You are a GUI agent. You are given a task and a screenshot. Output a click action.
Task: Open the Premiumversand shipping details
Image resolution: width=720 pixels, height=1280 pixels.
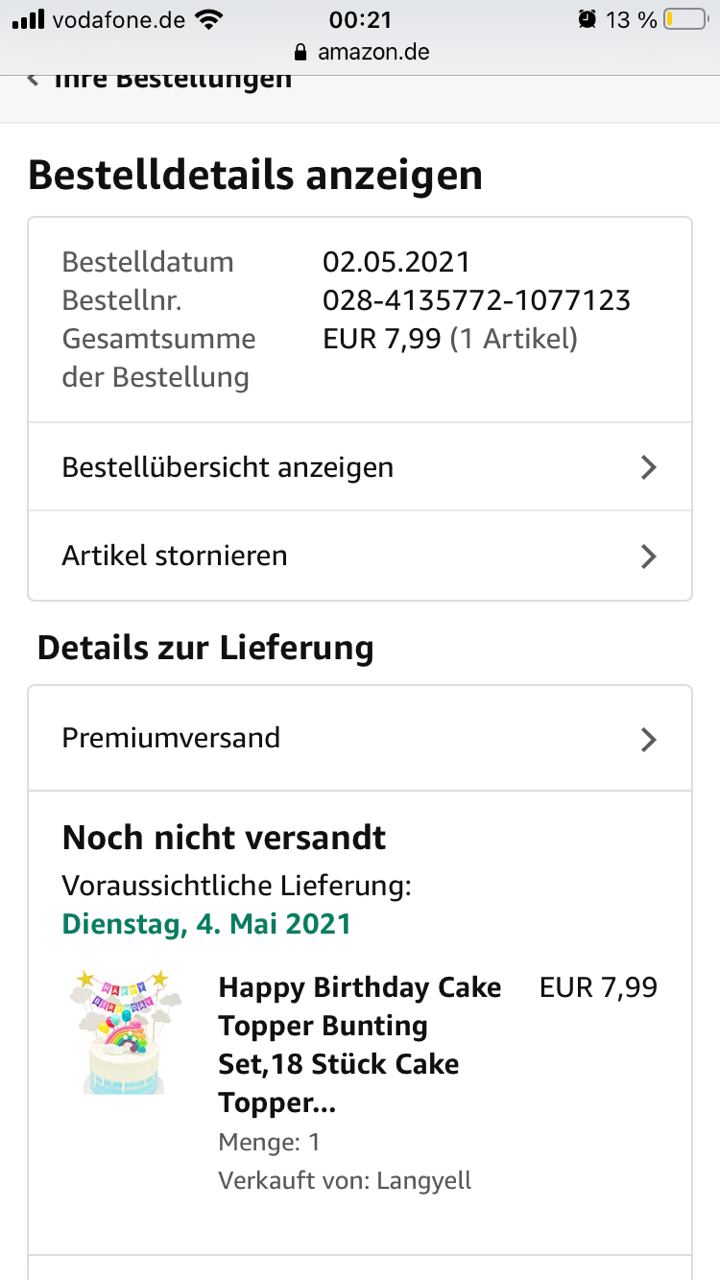click(171, 738)
